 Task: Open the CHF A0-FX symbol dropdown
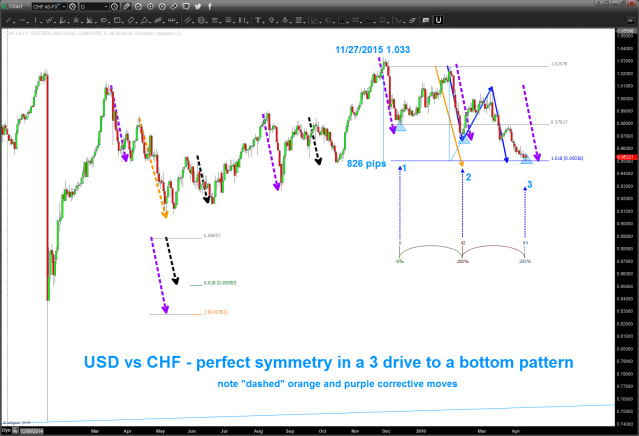point(50,7)
